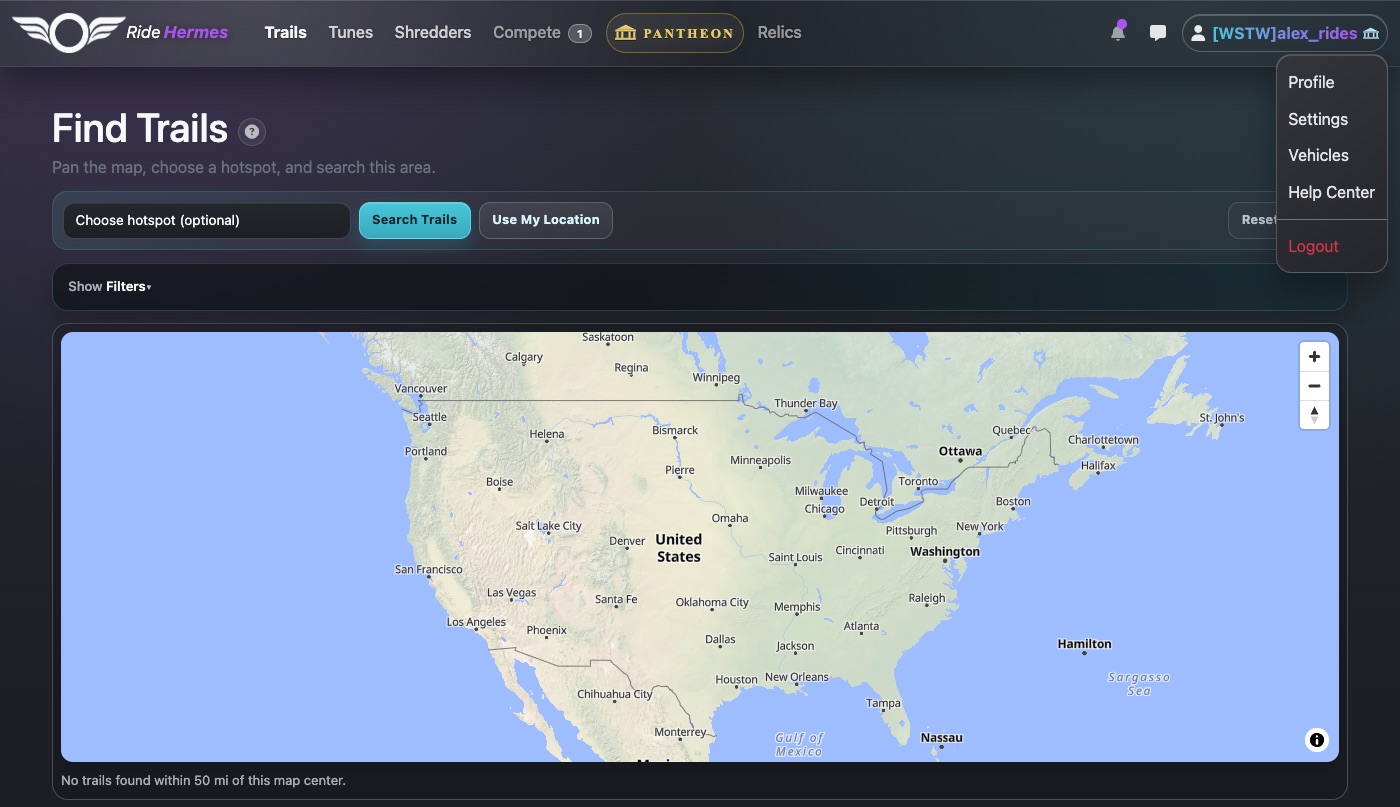Select Settings in the account menu
This screenshot has width=1400, height=807.
point(1331,119)
